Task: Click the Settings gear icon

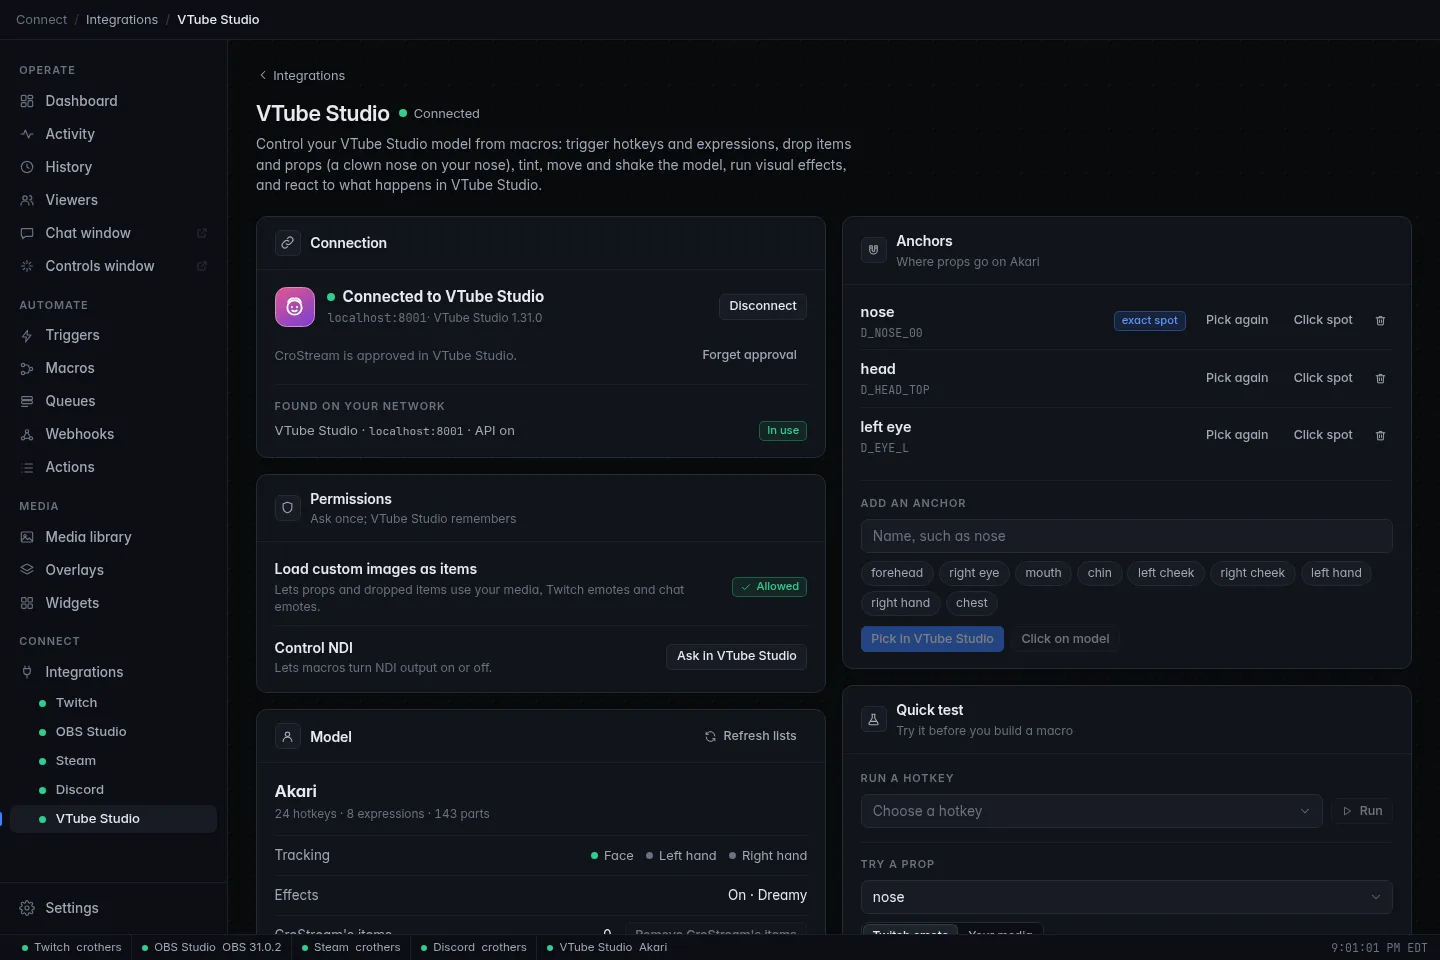Action: point(27,908)
